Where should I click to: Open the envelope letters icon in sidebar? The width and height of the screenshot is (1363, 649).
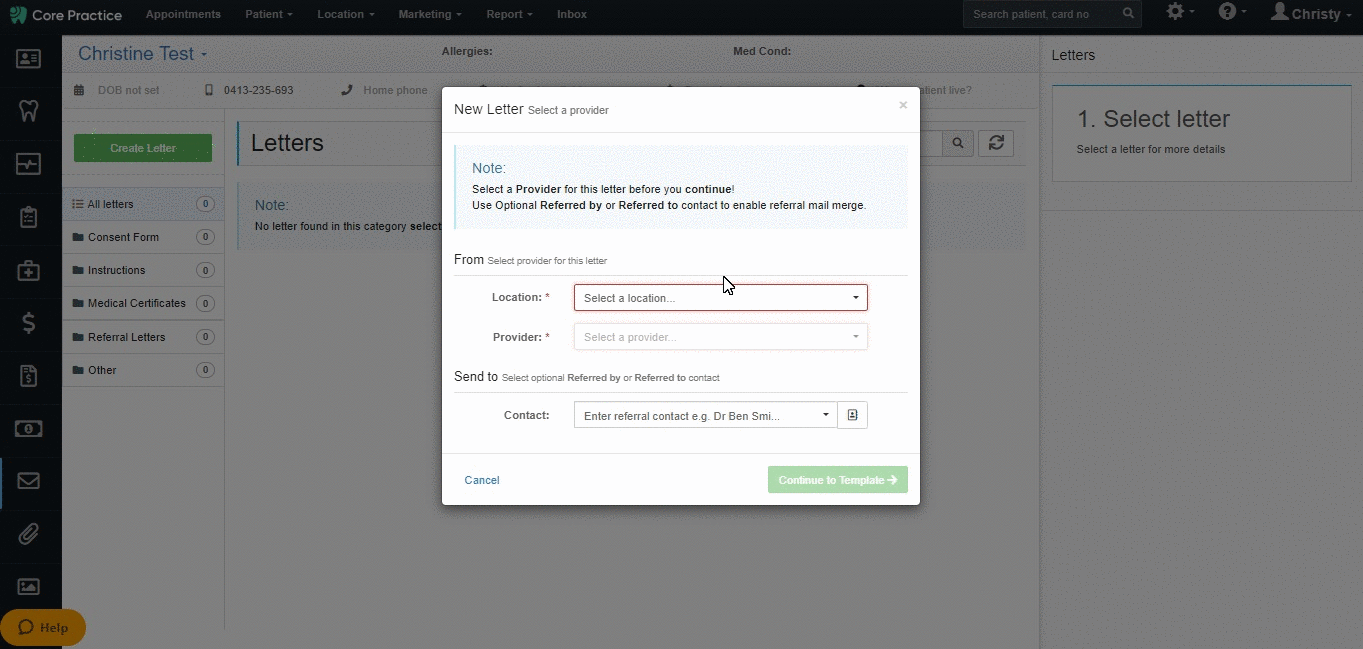click(x=29, y=481)
